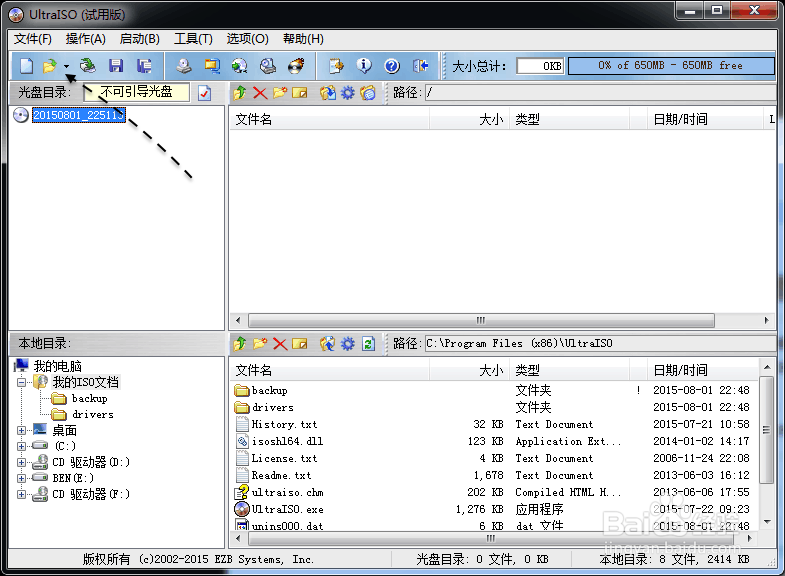Viewport: 785px width, 576px height.
Task: Sort the disc file list by 文件名 column
Action: tap(329, 119)
